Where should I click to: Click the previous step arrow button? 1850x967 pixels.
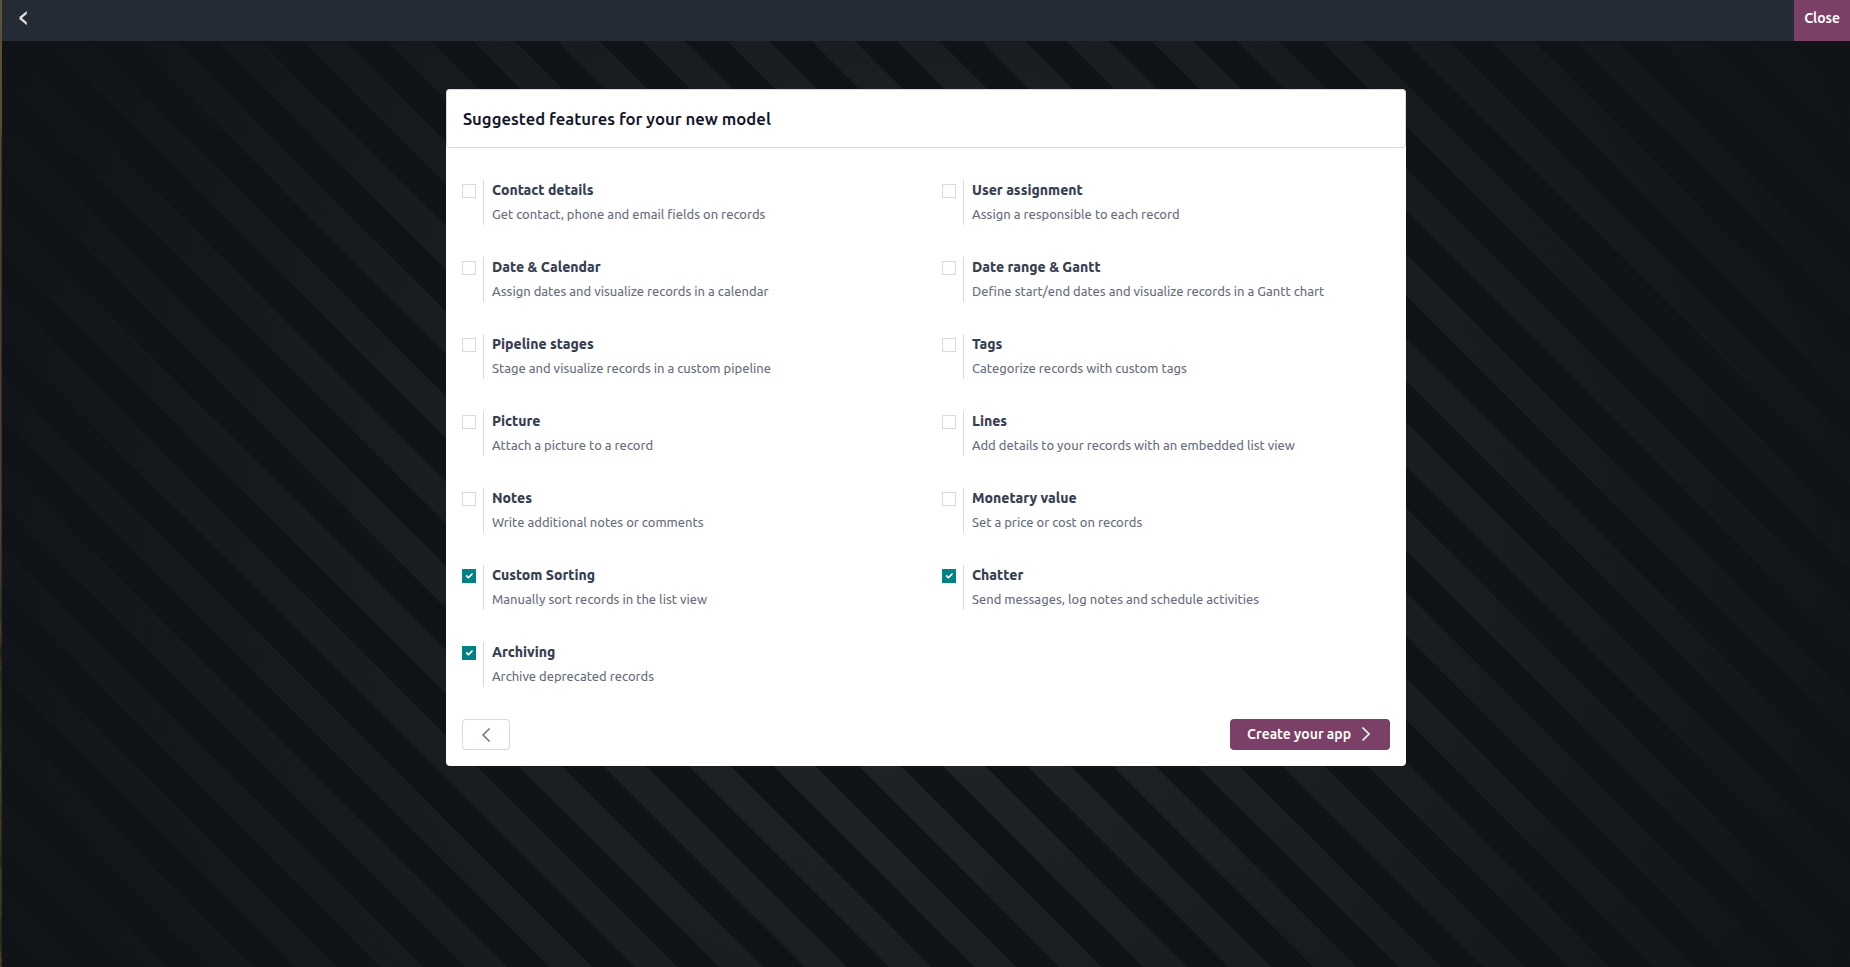point(486,735)
